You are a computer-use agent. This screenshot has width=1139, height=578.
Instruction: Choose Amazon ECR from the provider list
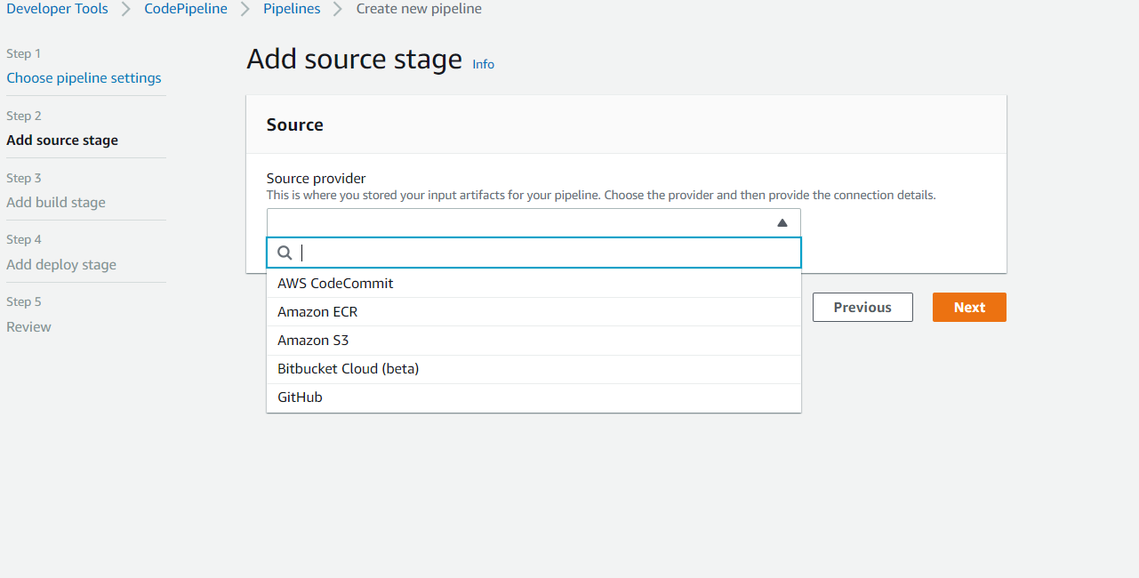coord(317,312)
